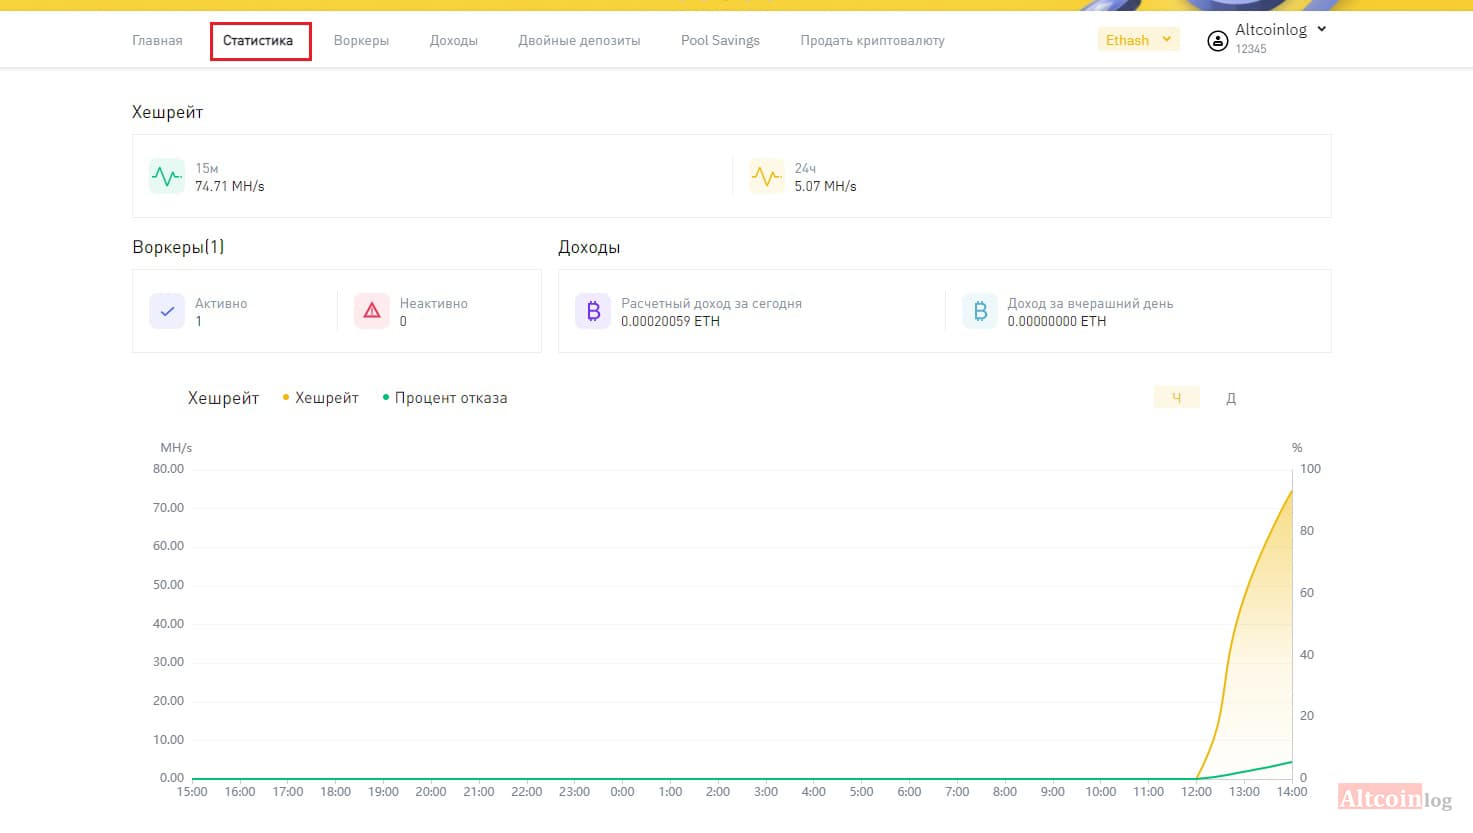Screen dimensions: 1473x833
Task: Open the Статистика tab
Action: pos(258,41)
